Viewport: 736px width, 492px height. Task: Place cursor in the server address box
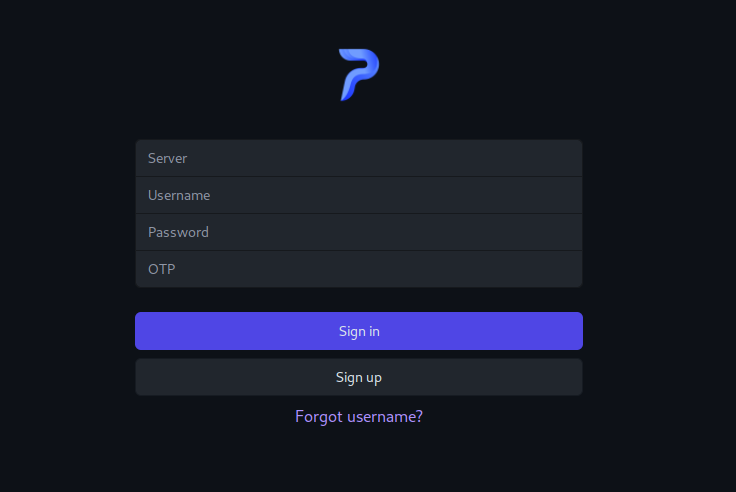coord(359,158)
